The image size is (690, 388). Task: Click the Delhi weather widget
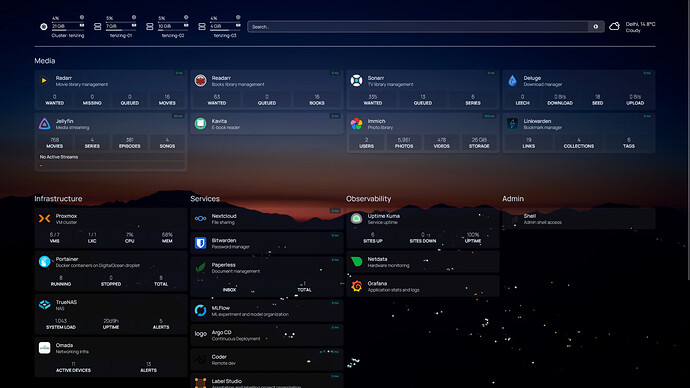(632, 27)
